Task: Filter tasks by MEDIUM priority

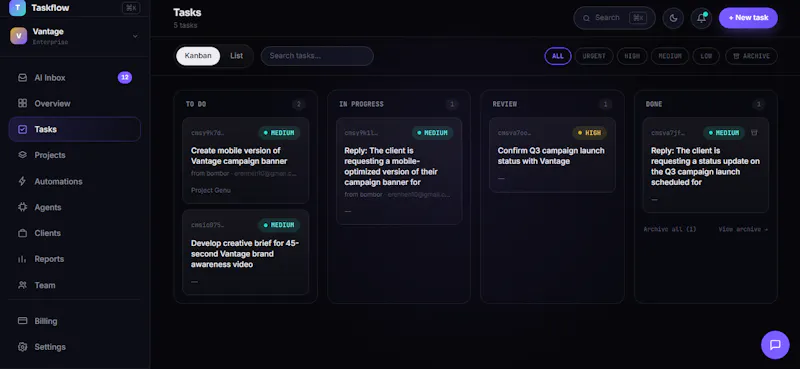Action: click(x=670, y=56)
